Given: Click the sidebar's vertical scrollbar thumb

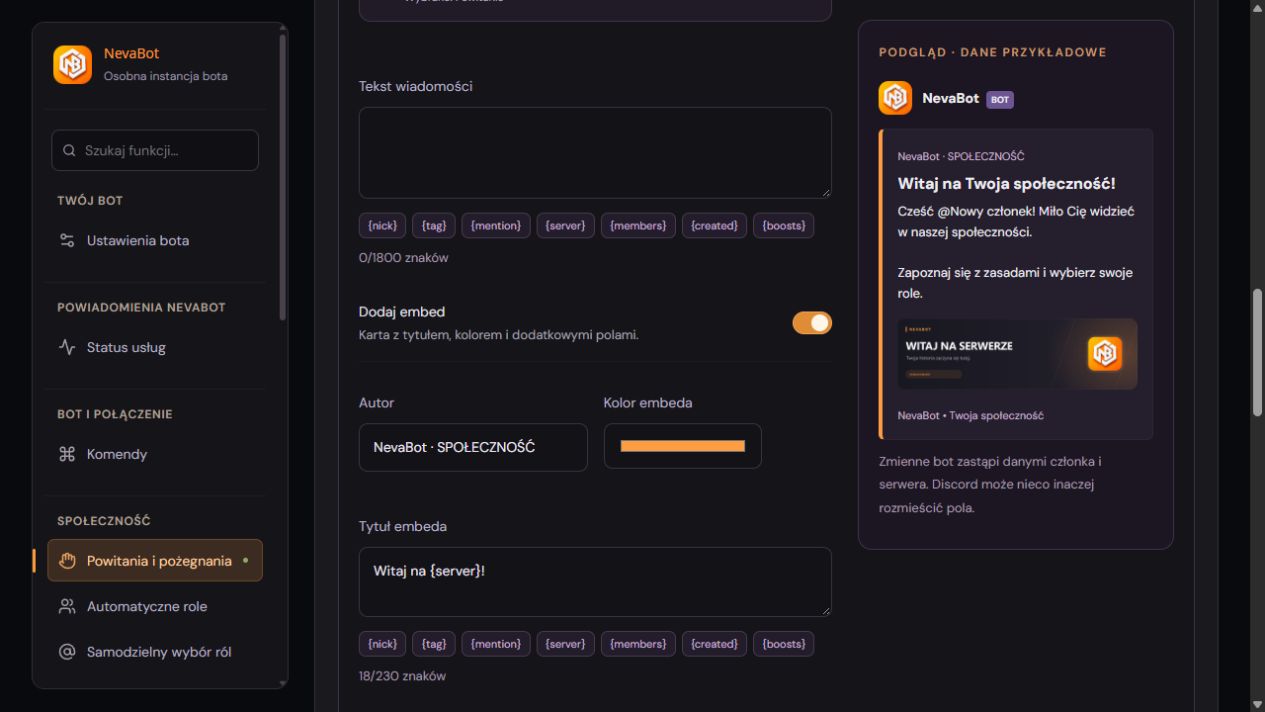Looking at the screenshot, I should point(283,177).
